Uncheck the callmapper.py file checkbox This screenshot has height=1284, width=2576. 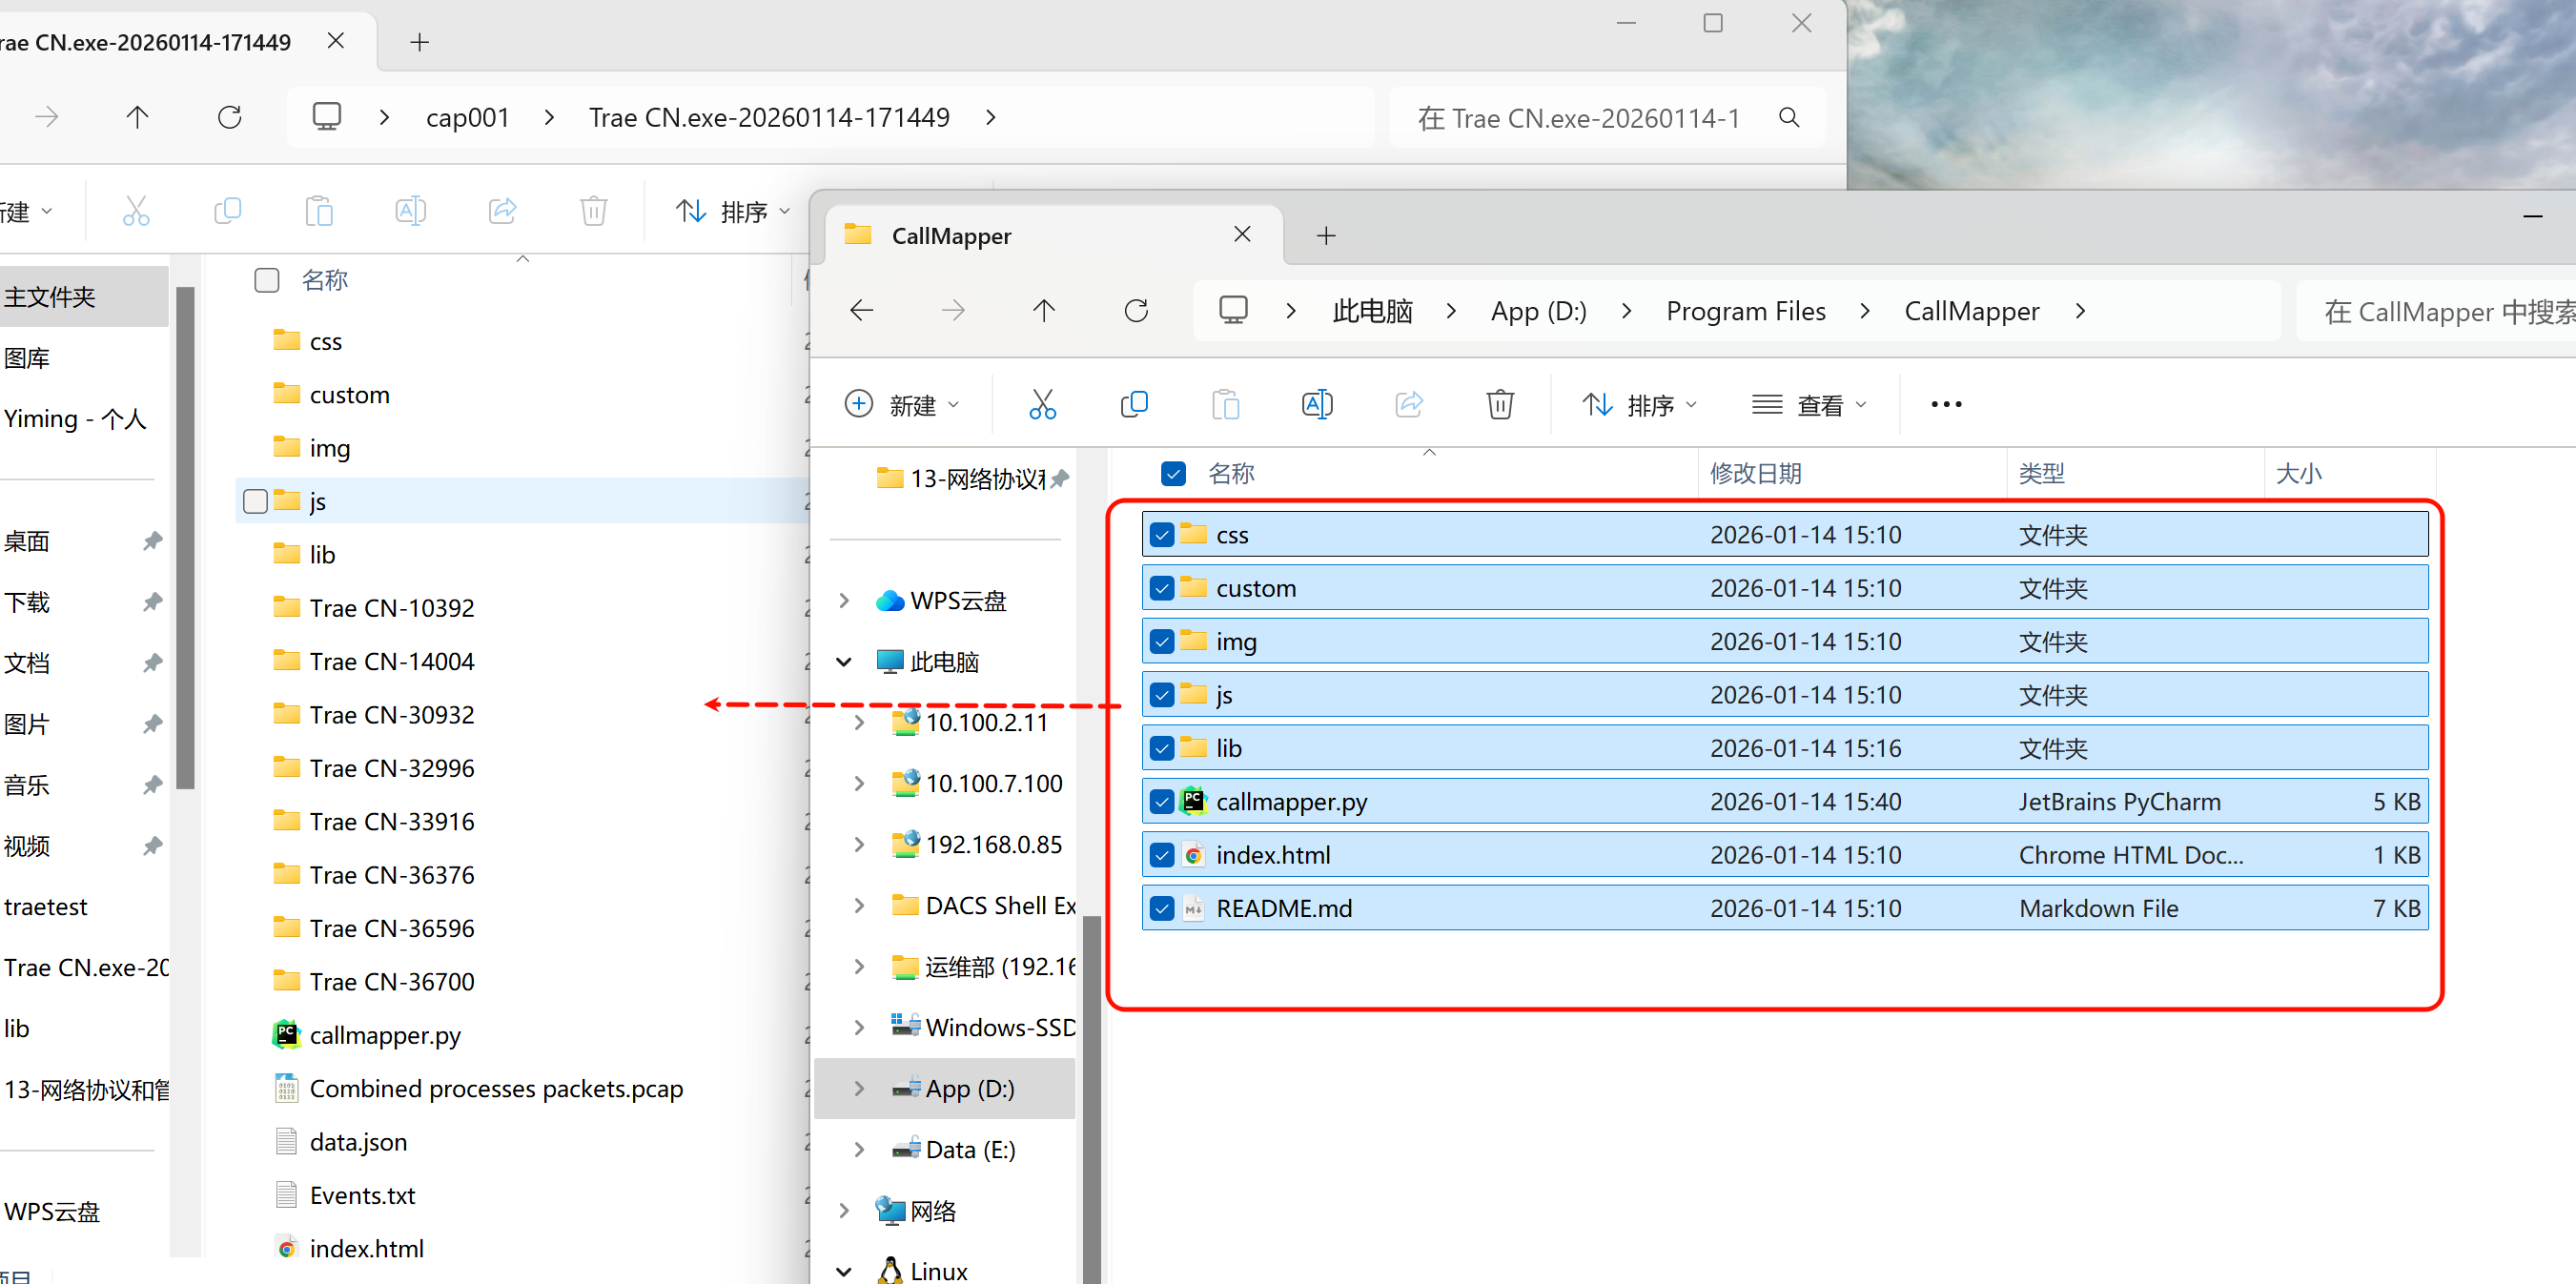click(x=1161, y=801)
